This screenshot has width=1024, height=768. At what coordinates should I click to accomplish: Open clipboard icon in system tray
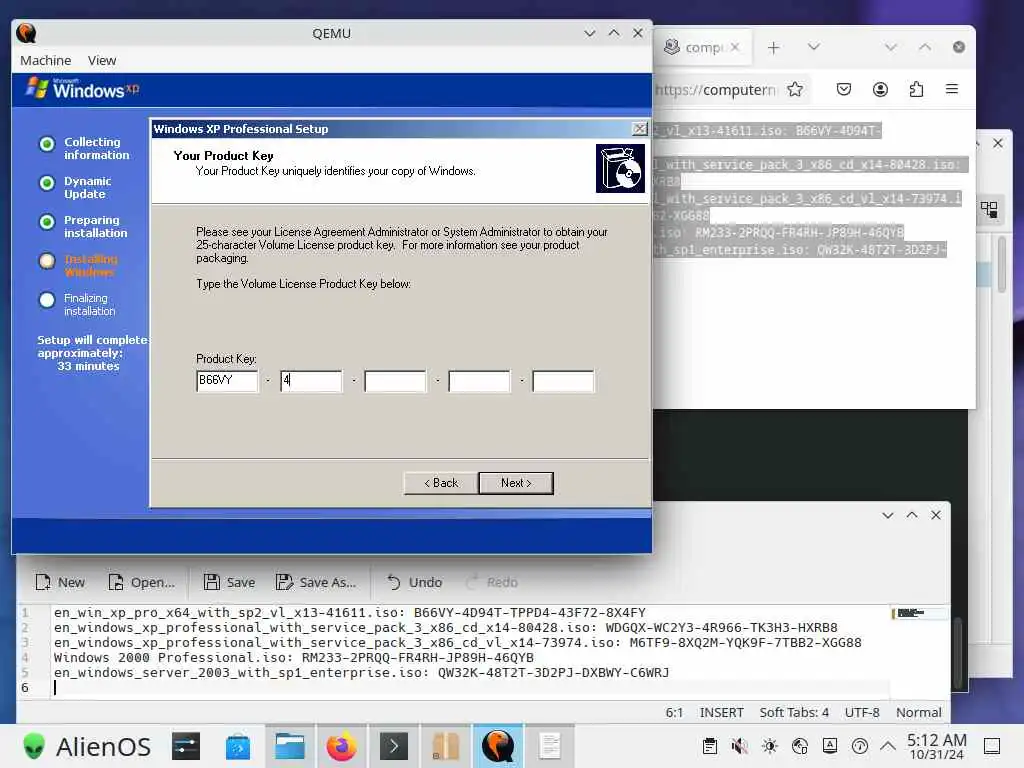point(710,746)
